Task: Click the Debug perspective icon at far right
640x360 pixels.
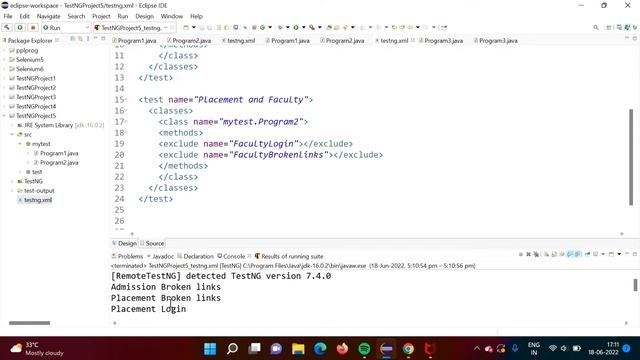Action: tap(635, 27)
